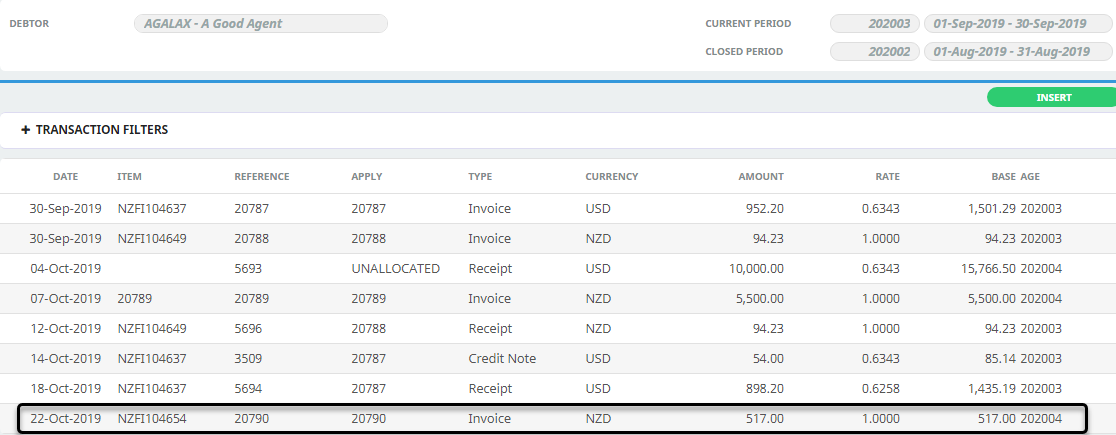Click the Current Period 202003 field

point(875,23)
